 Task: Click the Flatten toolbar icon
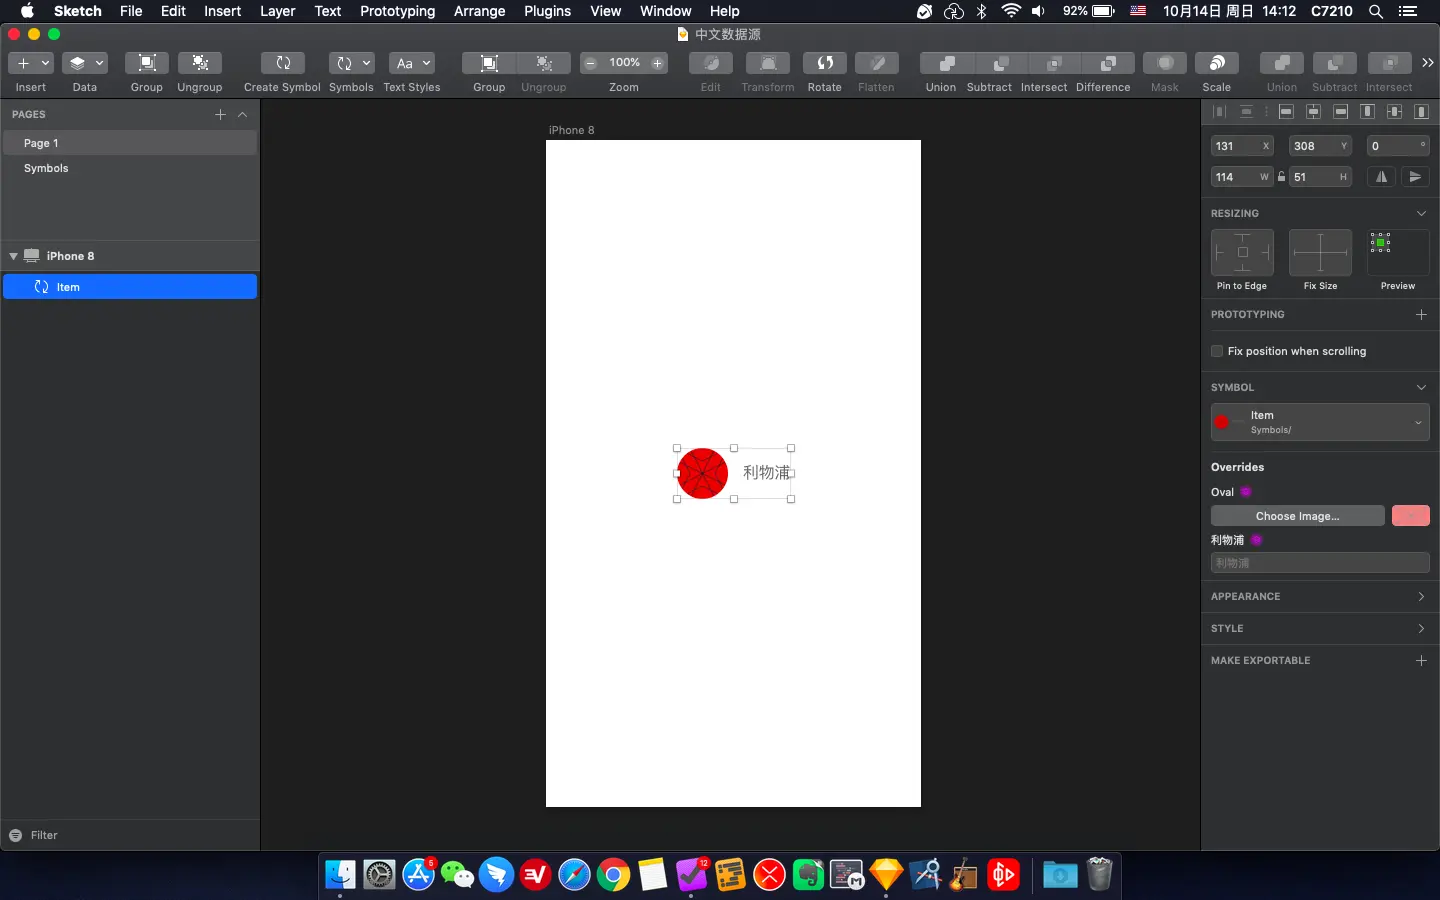click(x=877, y=63)
